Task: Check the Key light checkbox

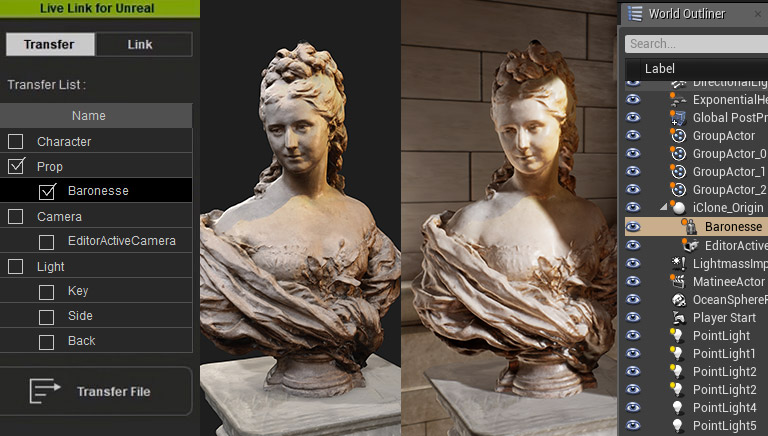Action: pos(47,292)
